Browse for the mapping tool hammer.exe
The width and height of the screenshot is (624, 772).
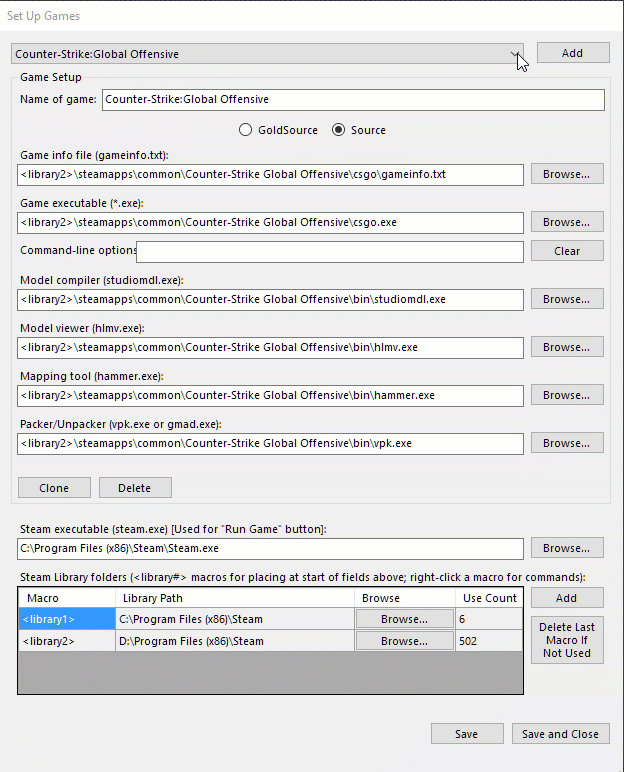point(566,395)
